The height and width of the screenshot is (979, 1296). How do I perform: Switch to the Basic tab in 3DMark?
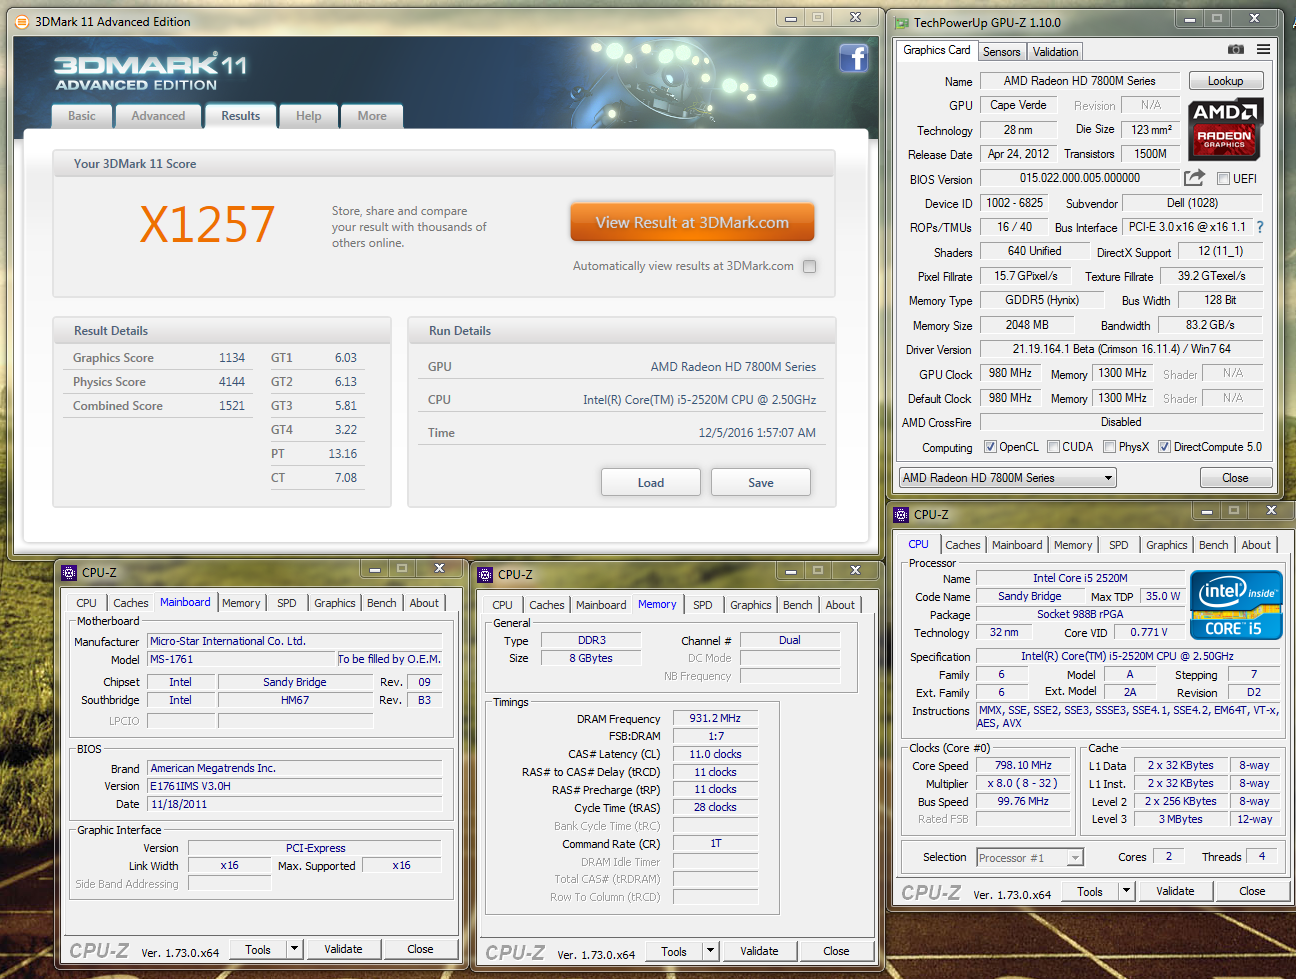[x=82, y=116]
